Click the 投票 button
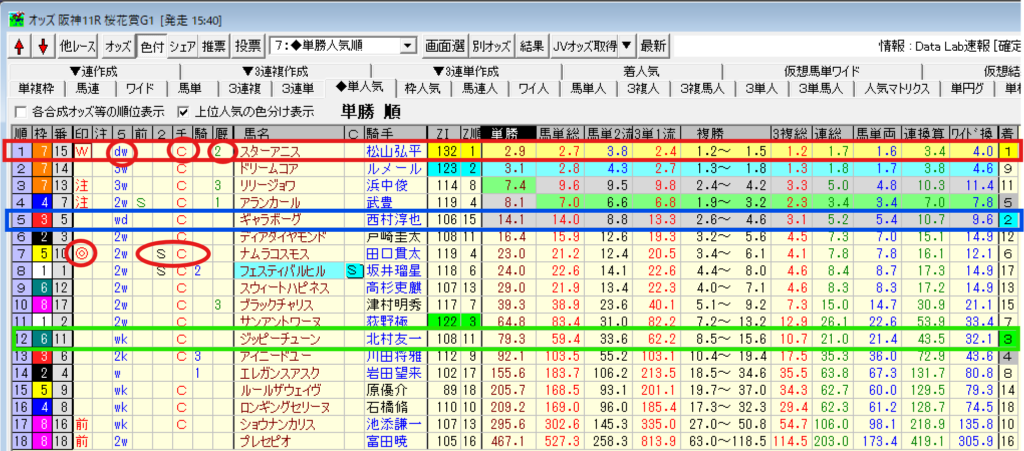This screenshot has height=451, width=1024. (x=248, y=46)
